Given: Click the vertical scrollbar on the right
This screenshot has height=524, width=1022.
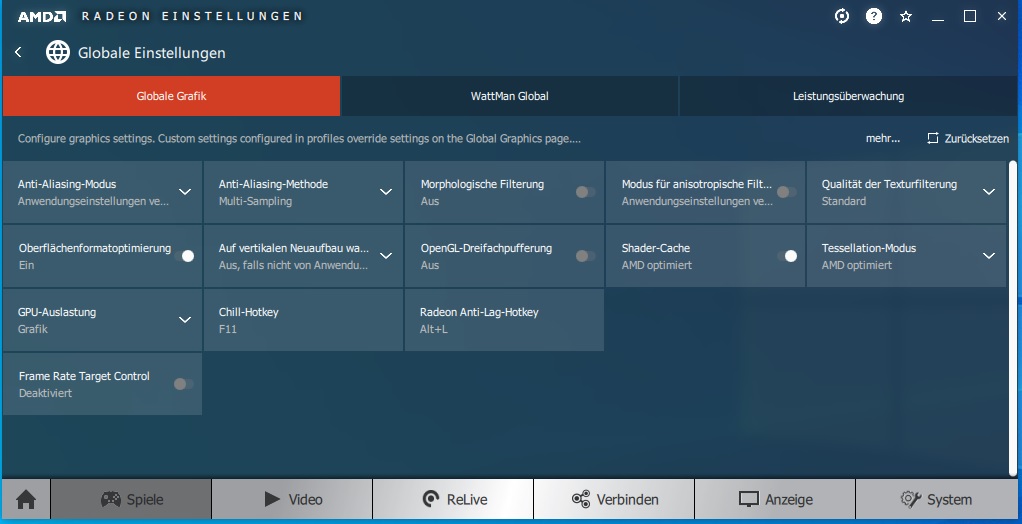Looking at the screenshot, I should click(x=1012, y=317).
